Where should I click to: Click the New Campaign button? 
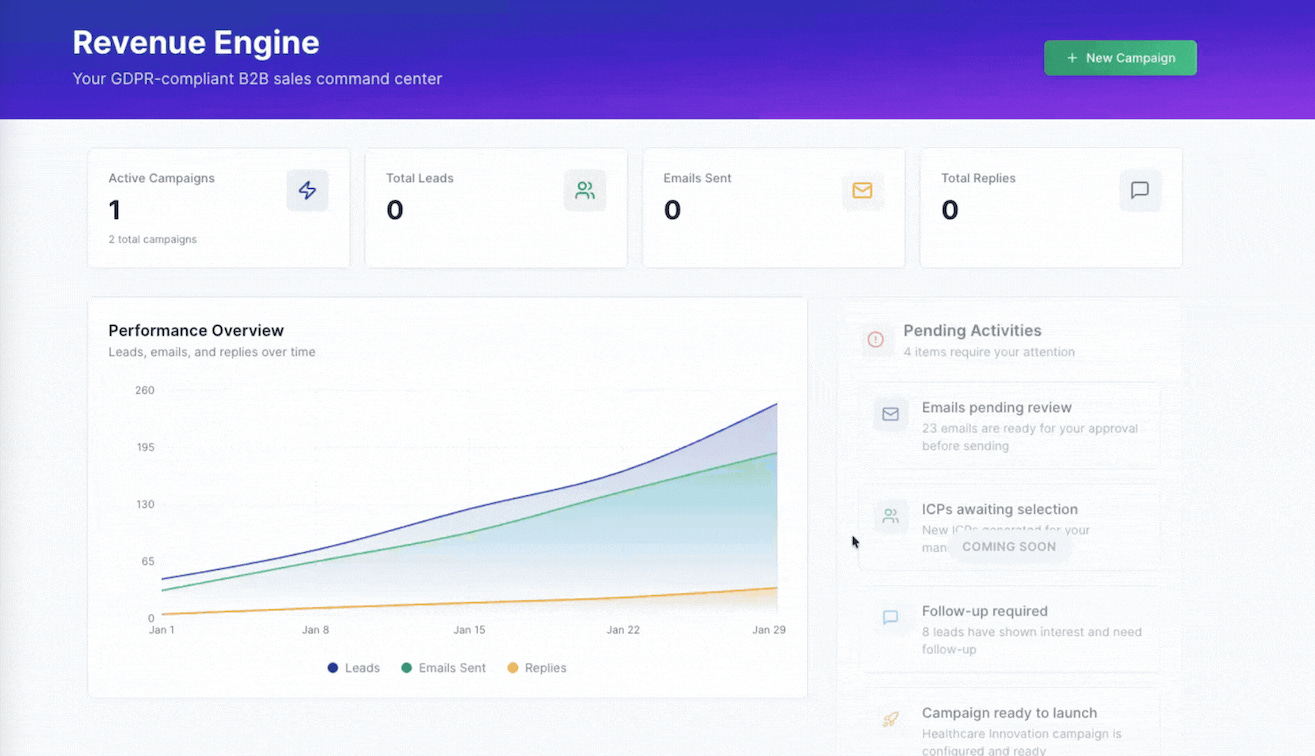(1120, 58)
